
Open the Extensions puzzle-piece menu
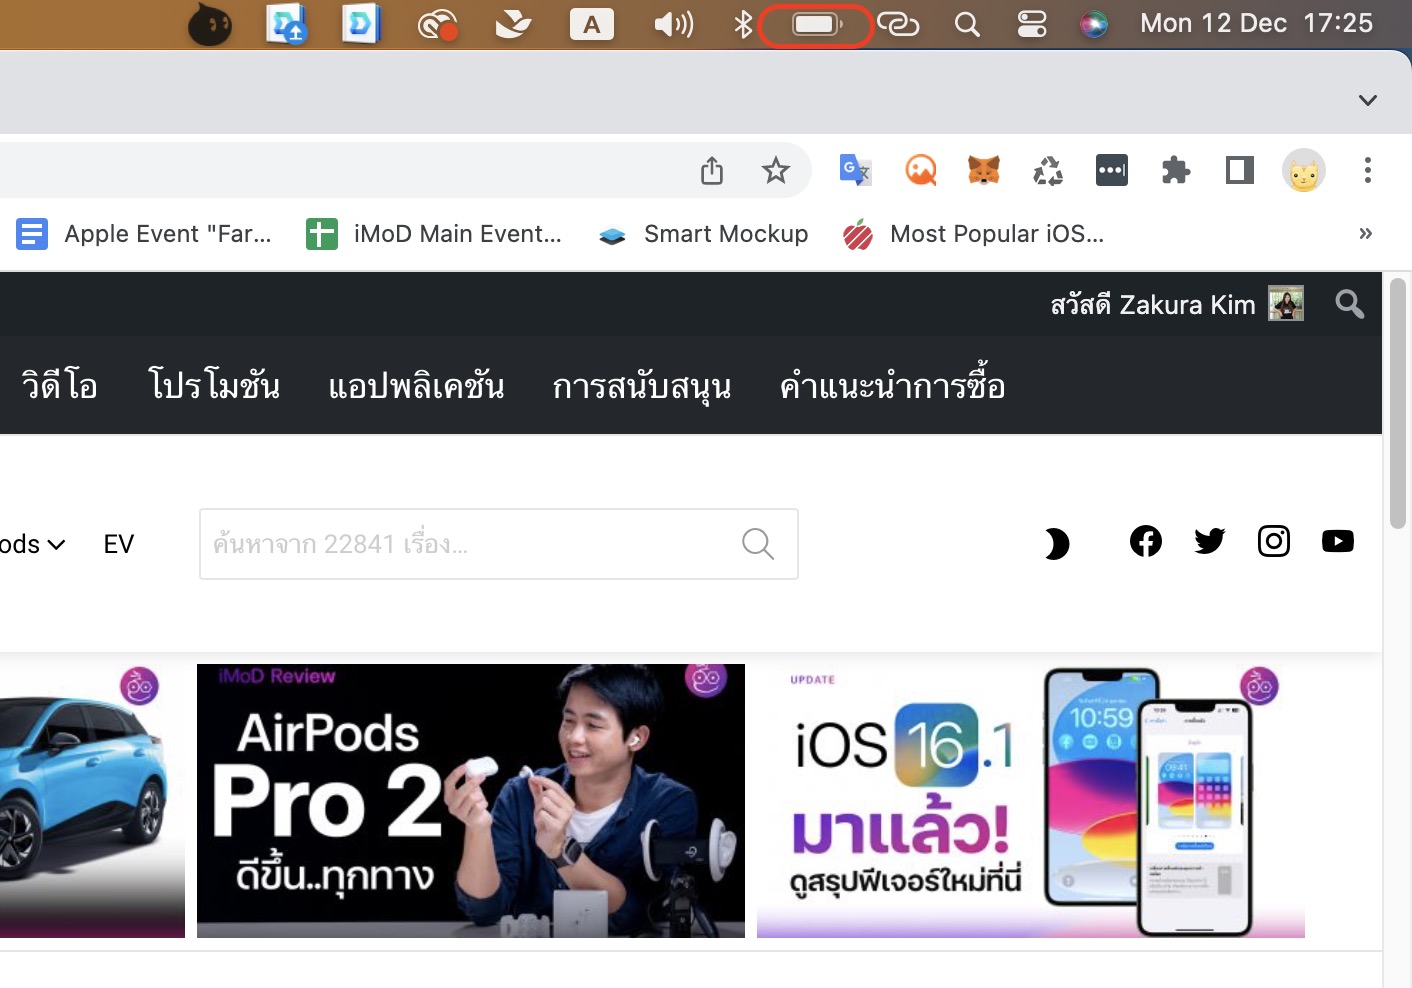click(x=1176, y=171)
